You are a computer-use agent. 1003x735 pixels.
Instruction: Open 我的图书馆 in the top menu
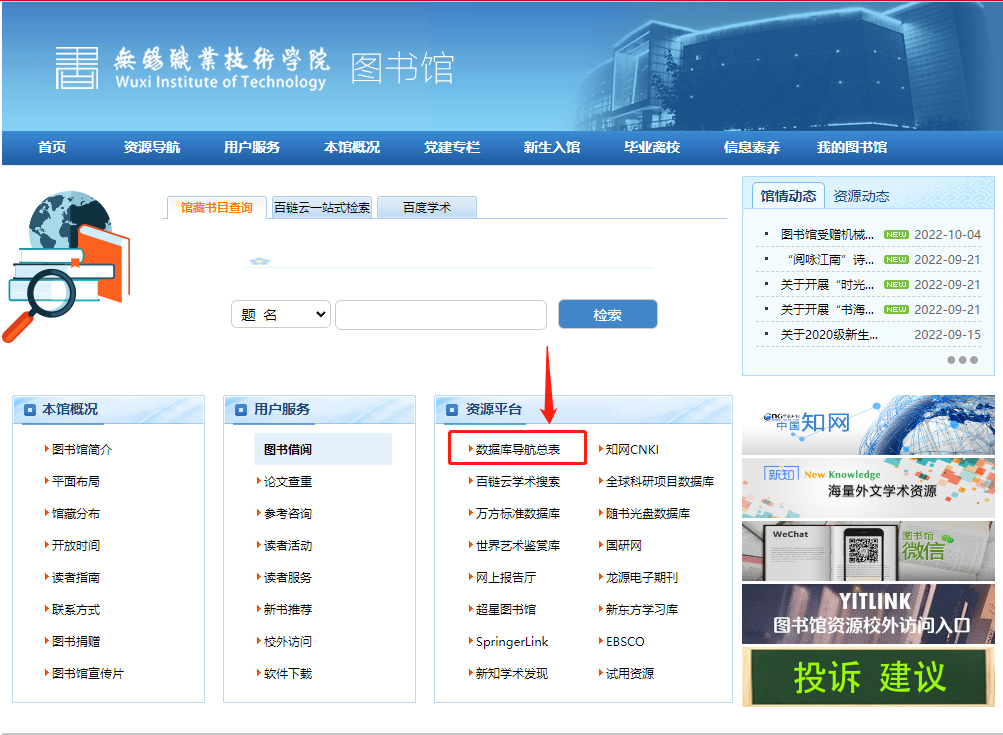click(852, 147)
